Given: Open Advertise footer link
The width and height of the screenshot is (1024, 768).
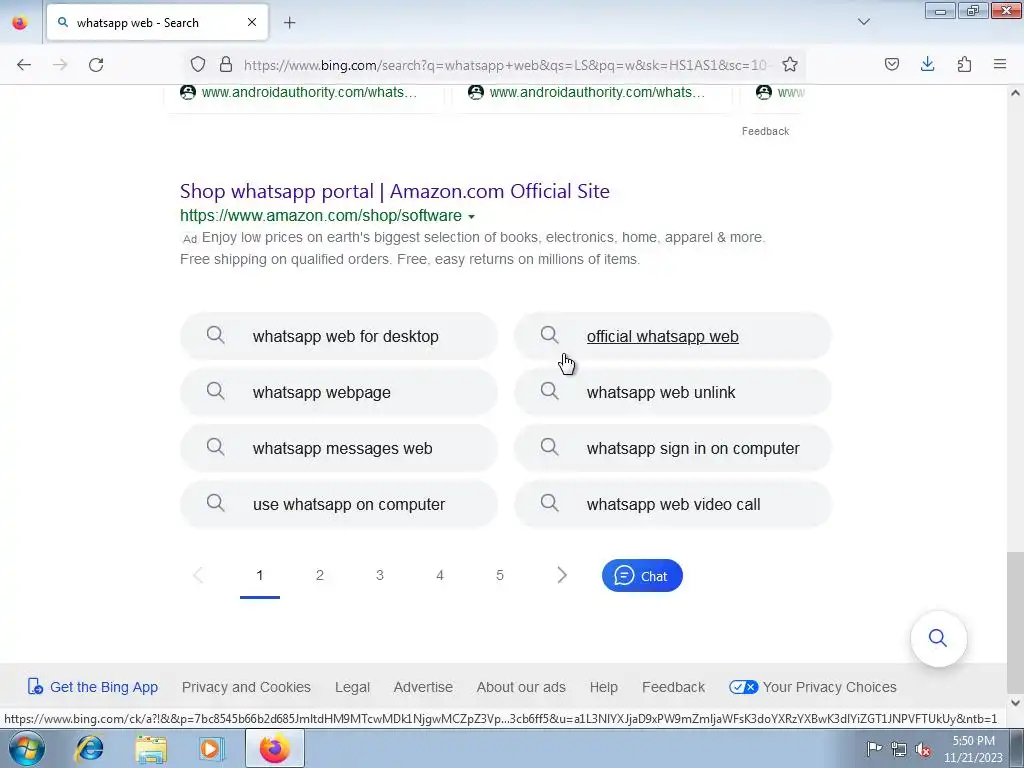Looking at the screenshot, I should tap(423, 687).
